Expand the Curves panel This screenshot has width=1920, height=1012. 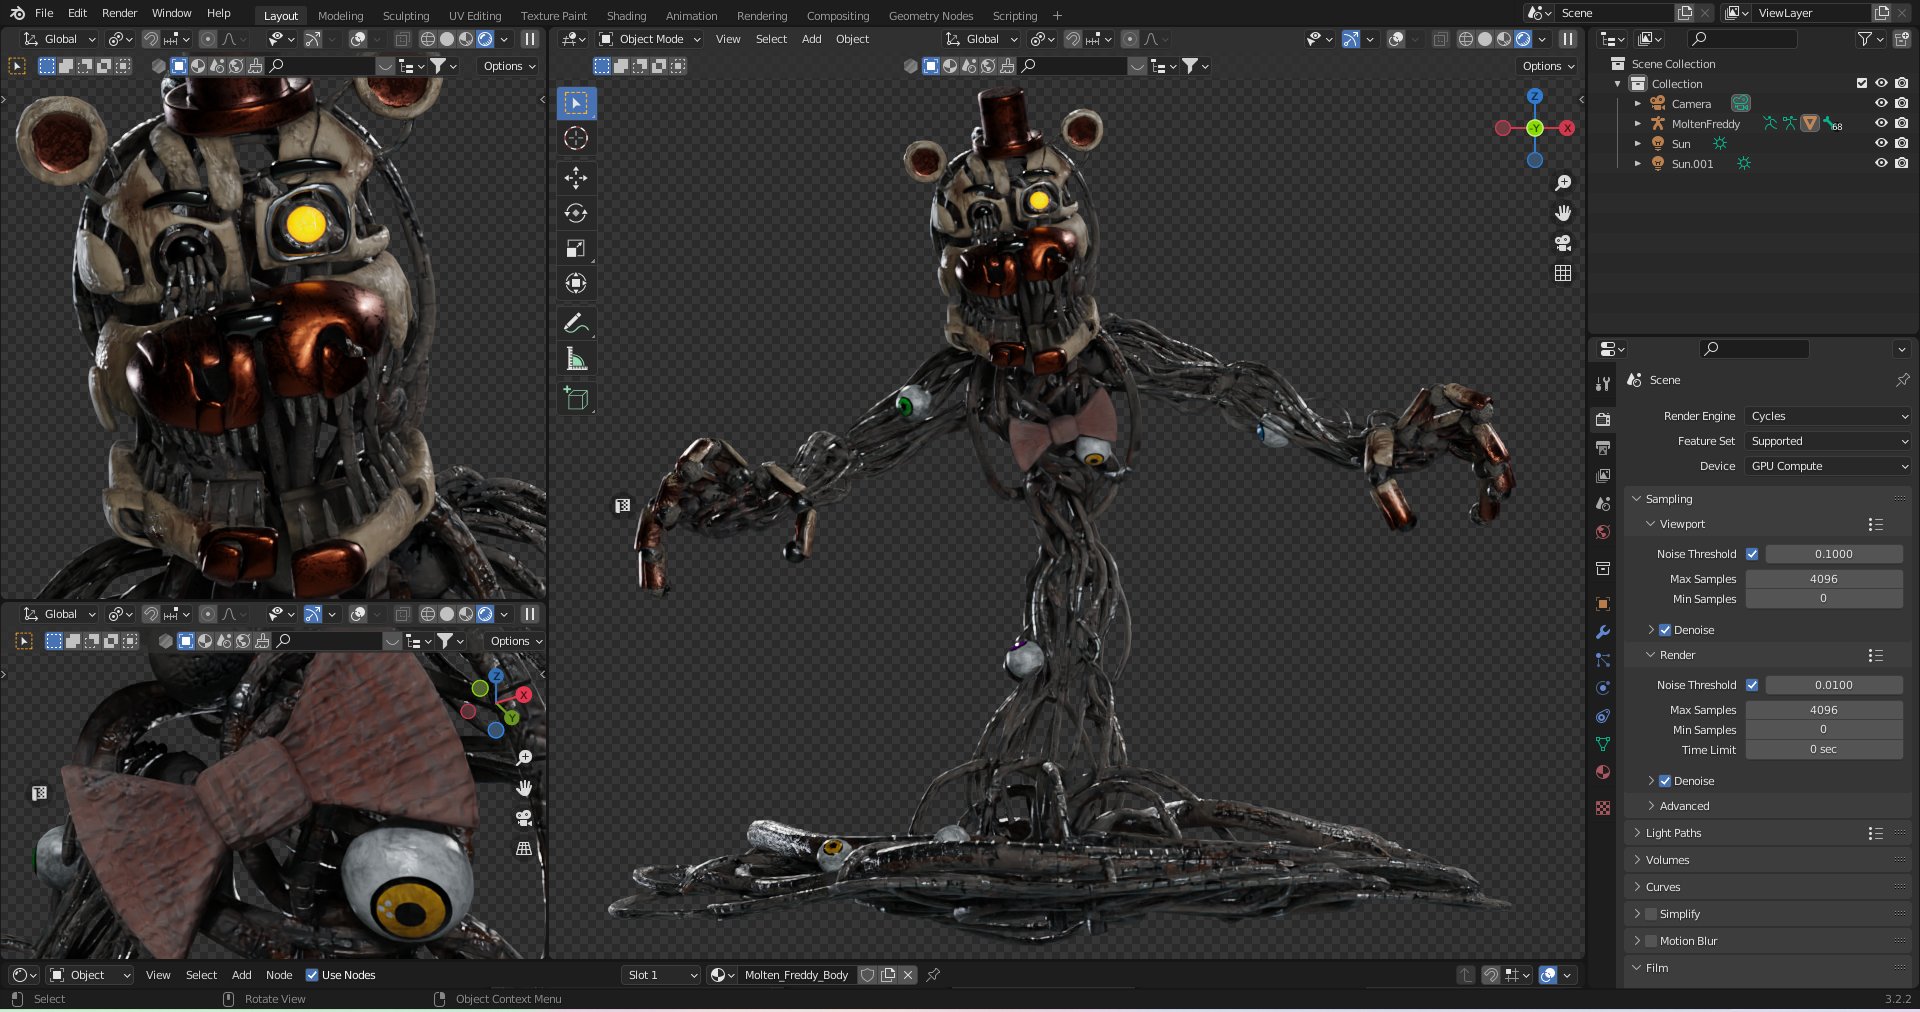pyautogui.click(x=1662, y=887)
